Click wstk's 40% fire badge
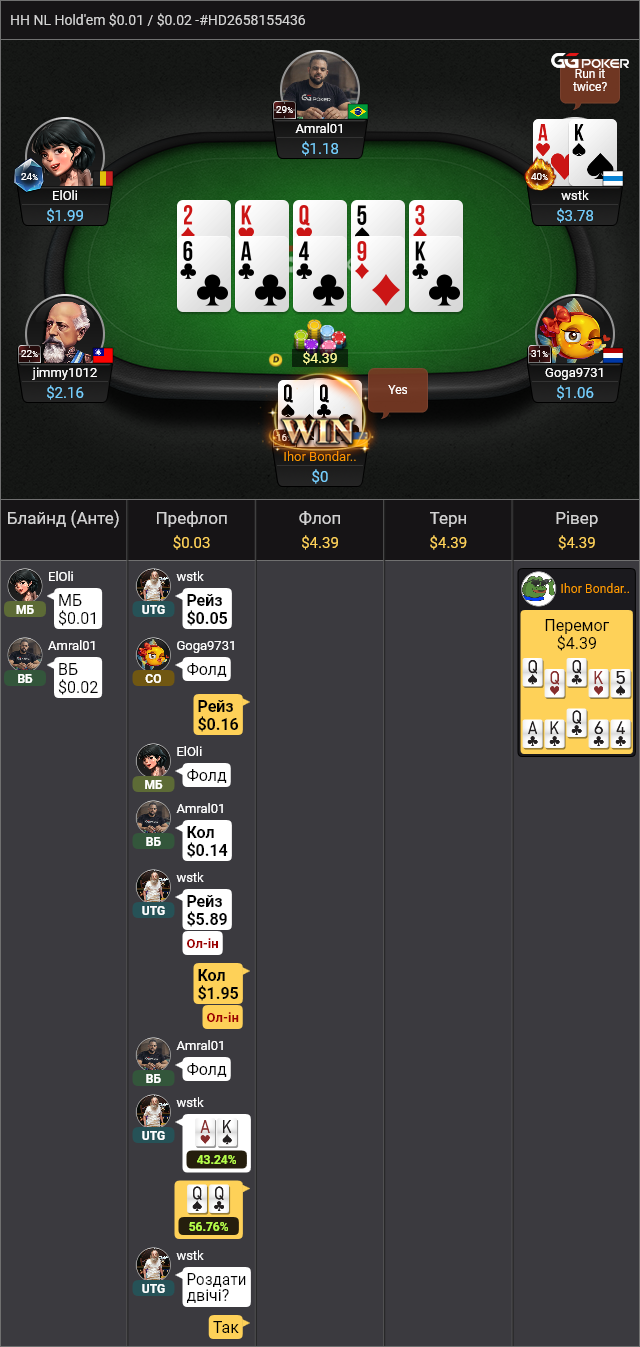640x1347 pixels. [539, 176]
